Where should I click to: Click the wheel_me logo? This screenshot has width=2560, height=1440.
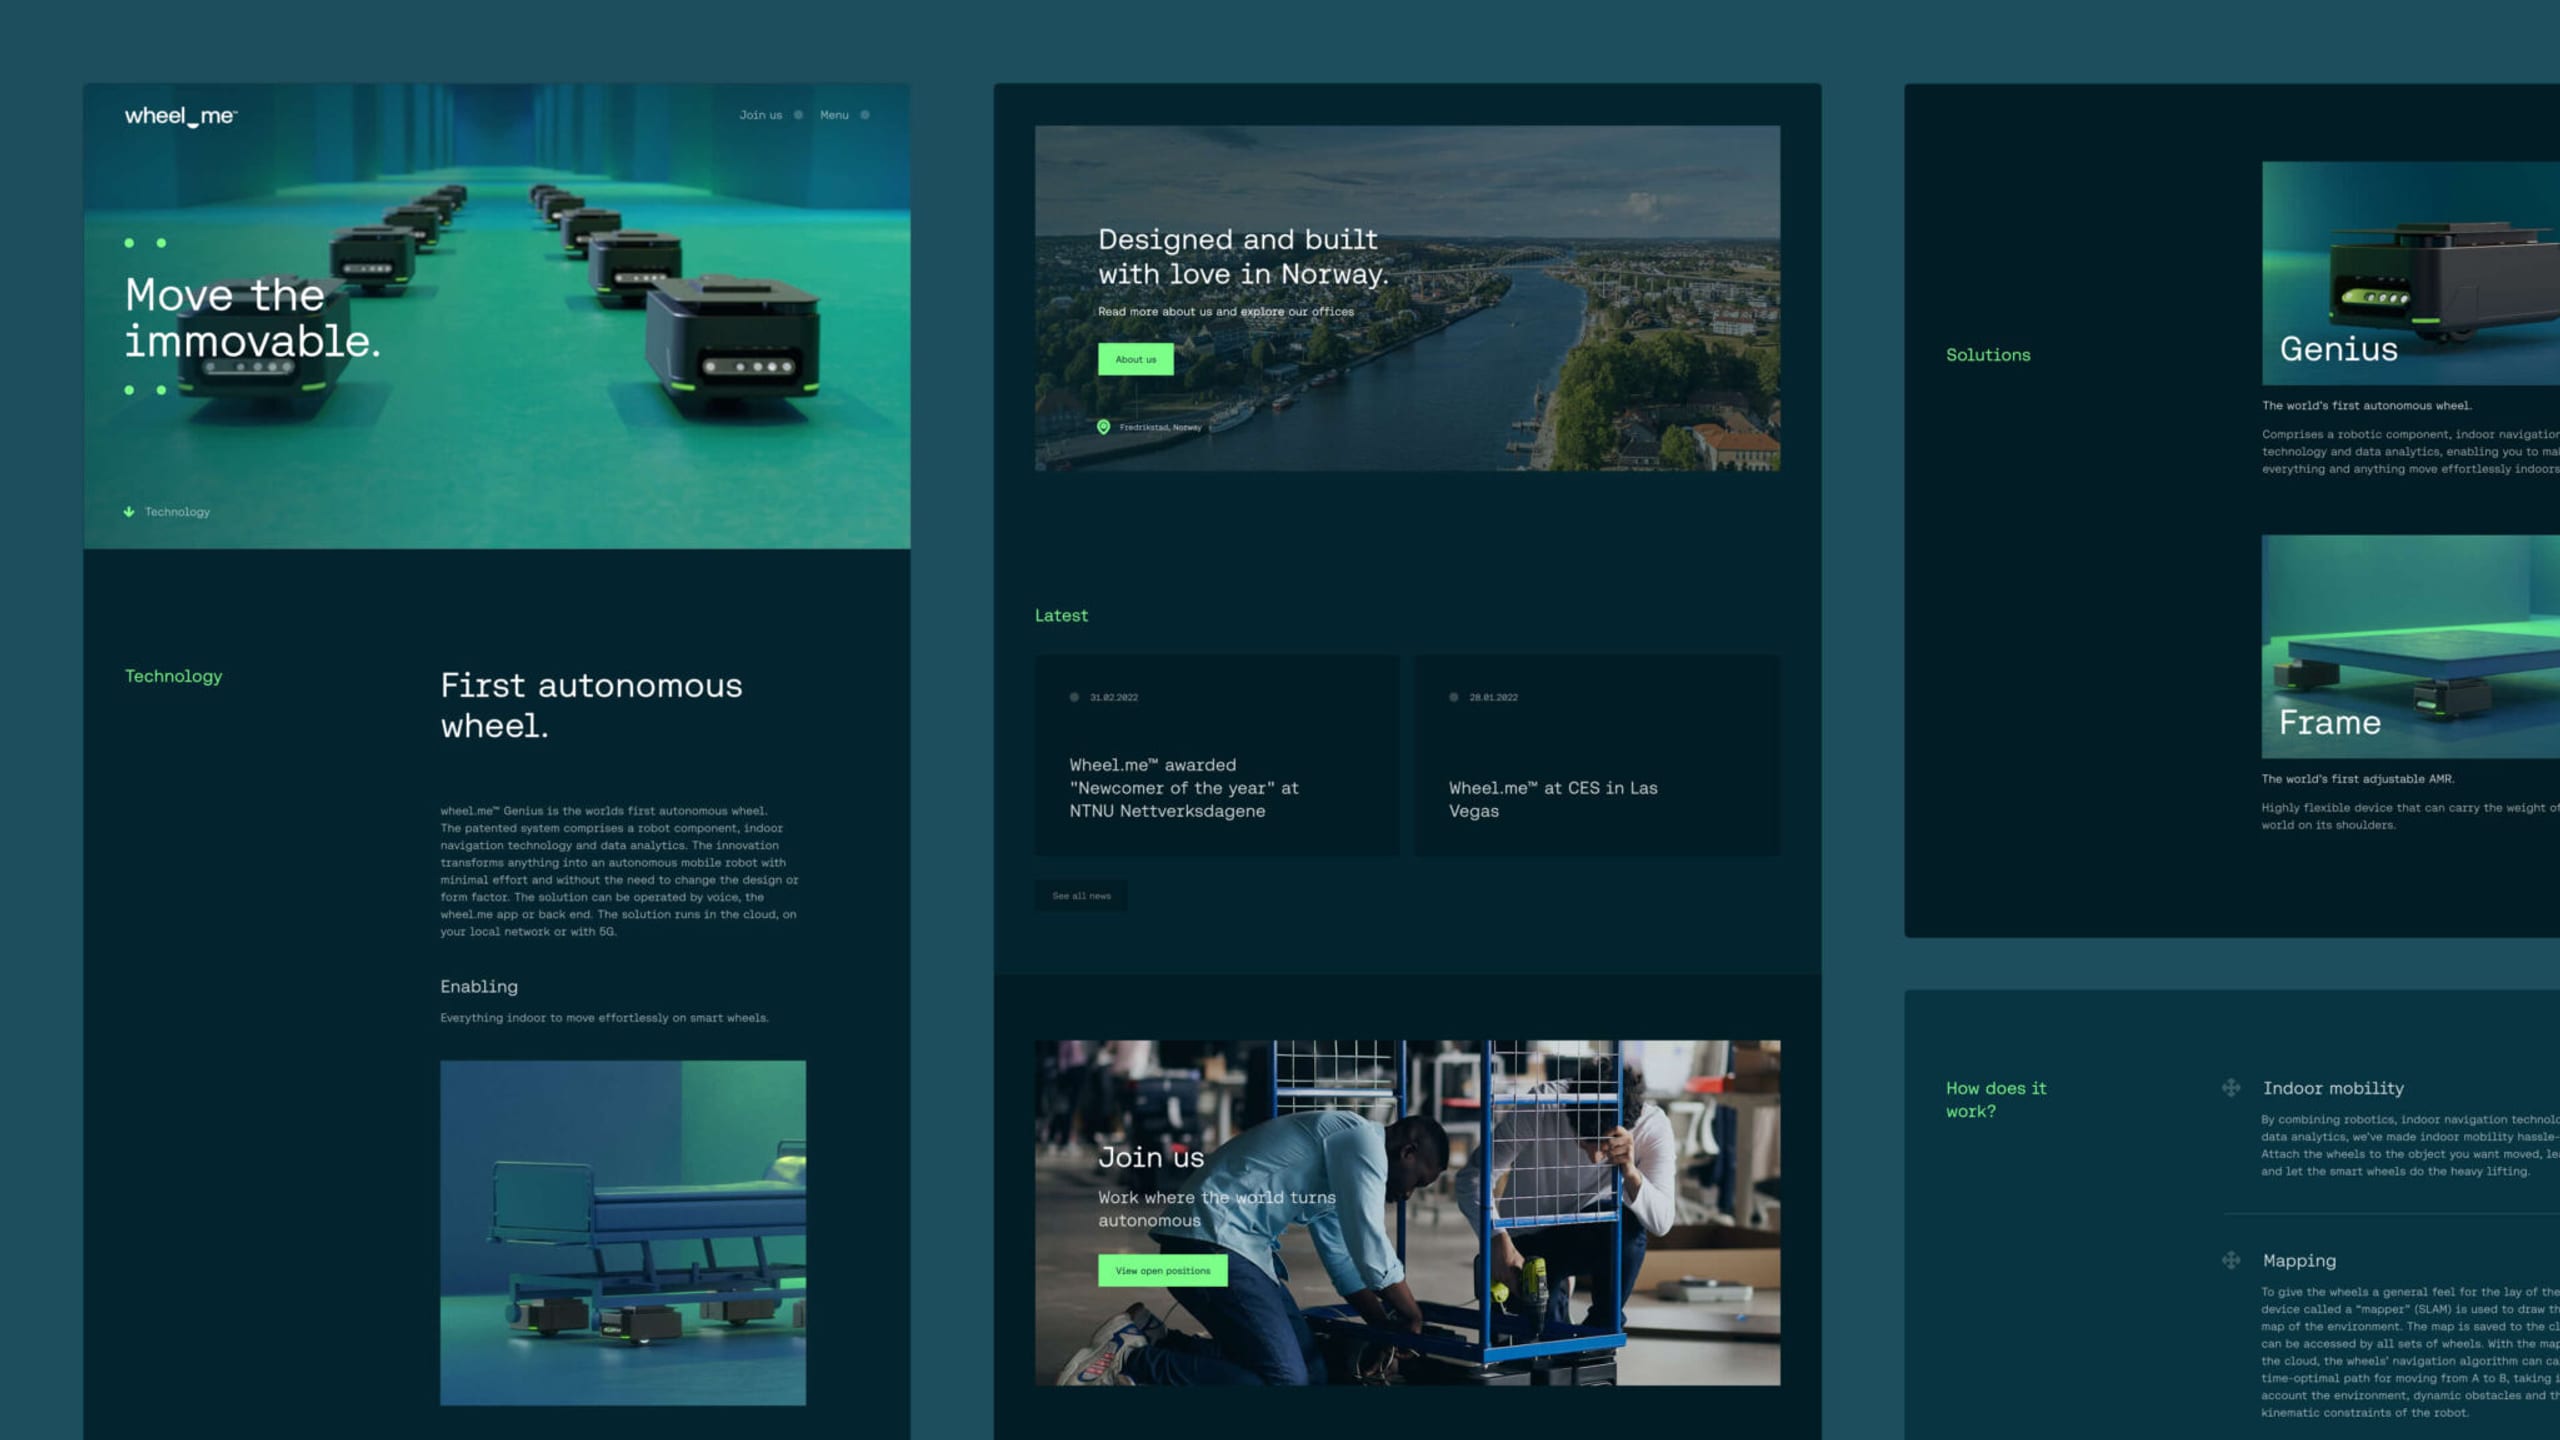click(180, 116)
